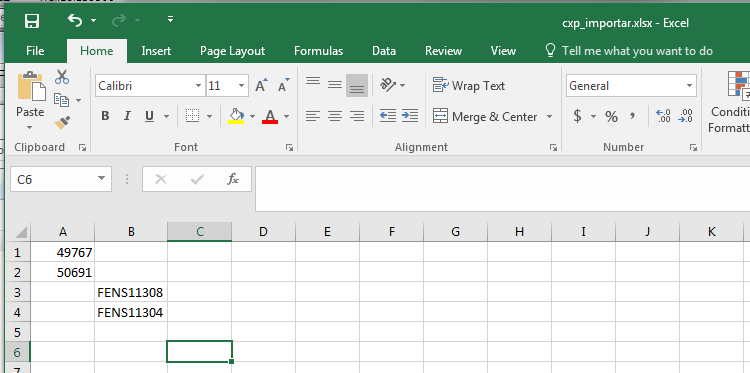Toggle Wrap Text

click(469, 86)
